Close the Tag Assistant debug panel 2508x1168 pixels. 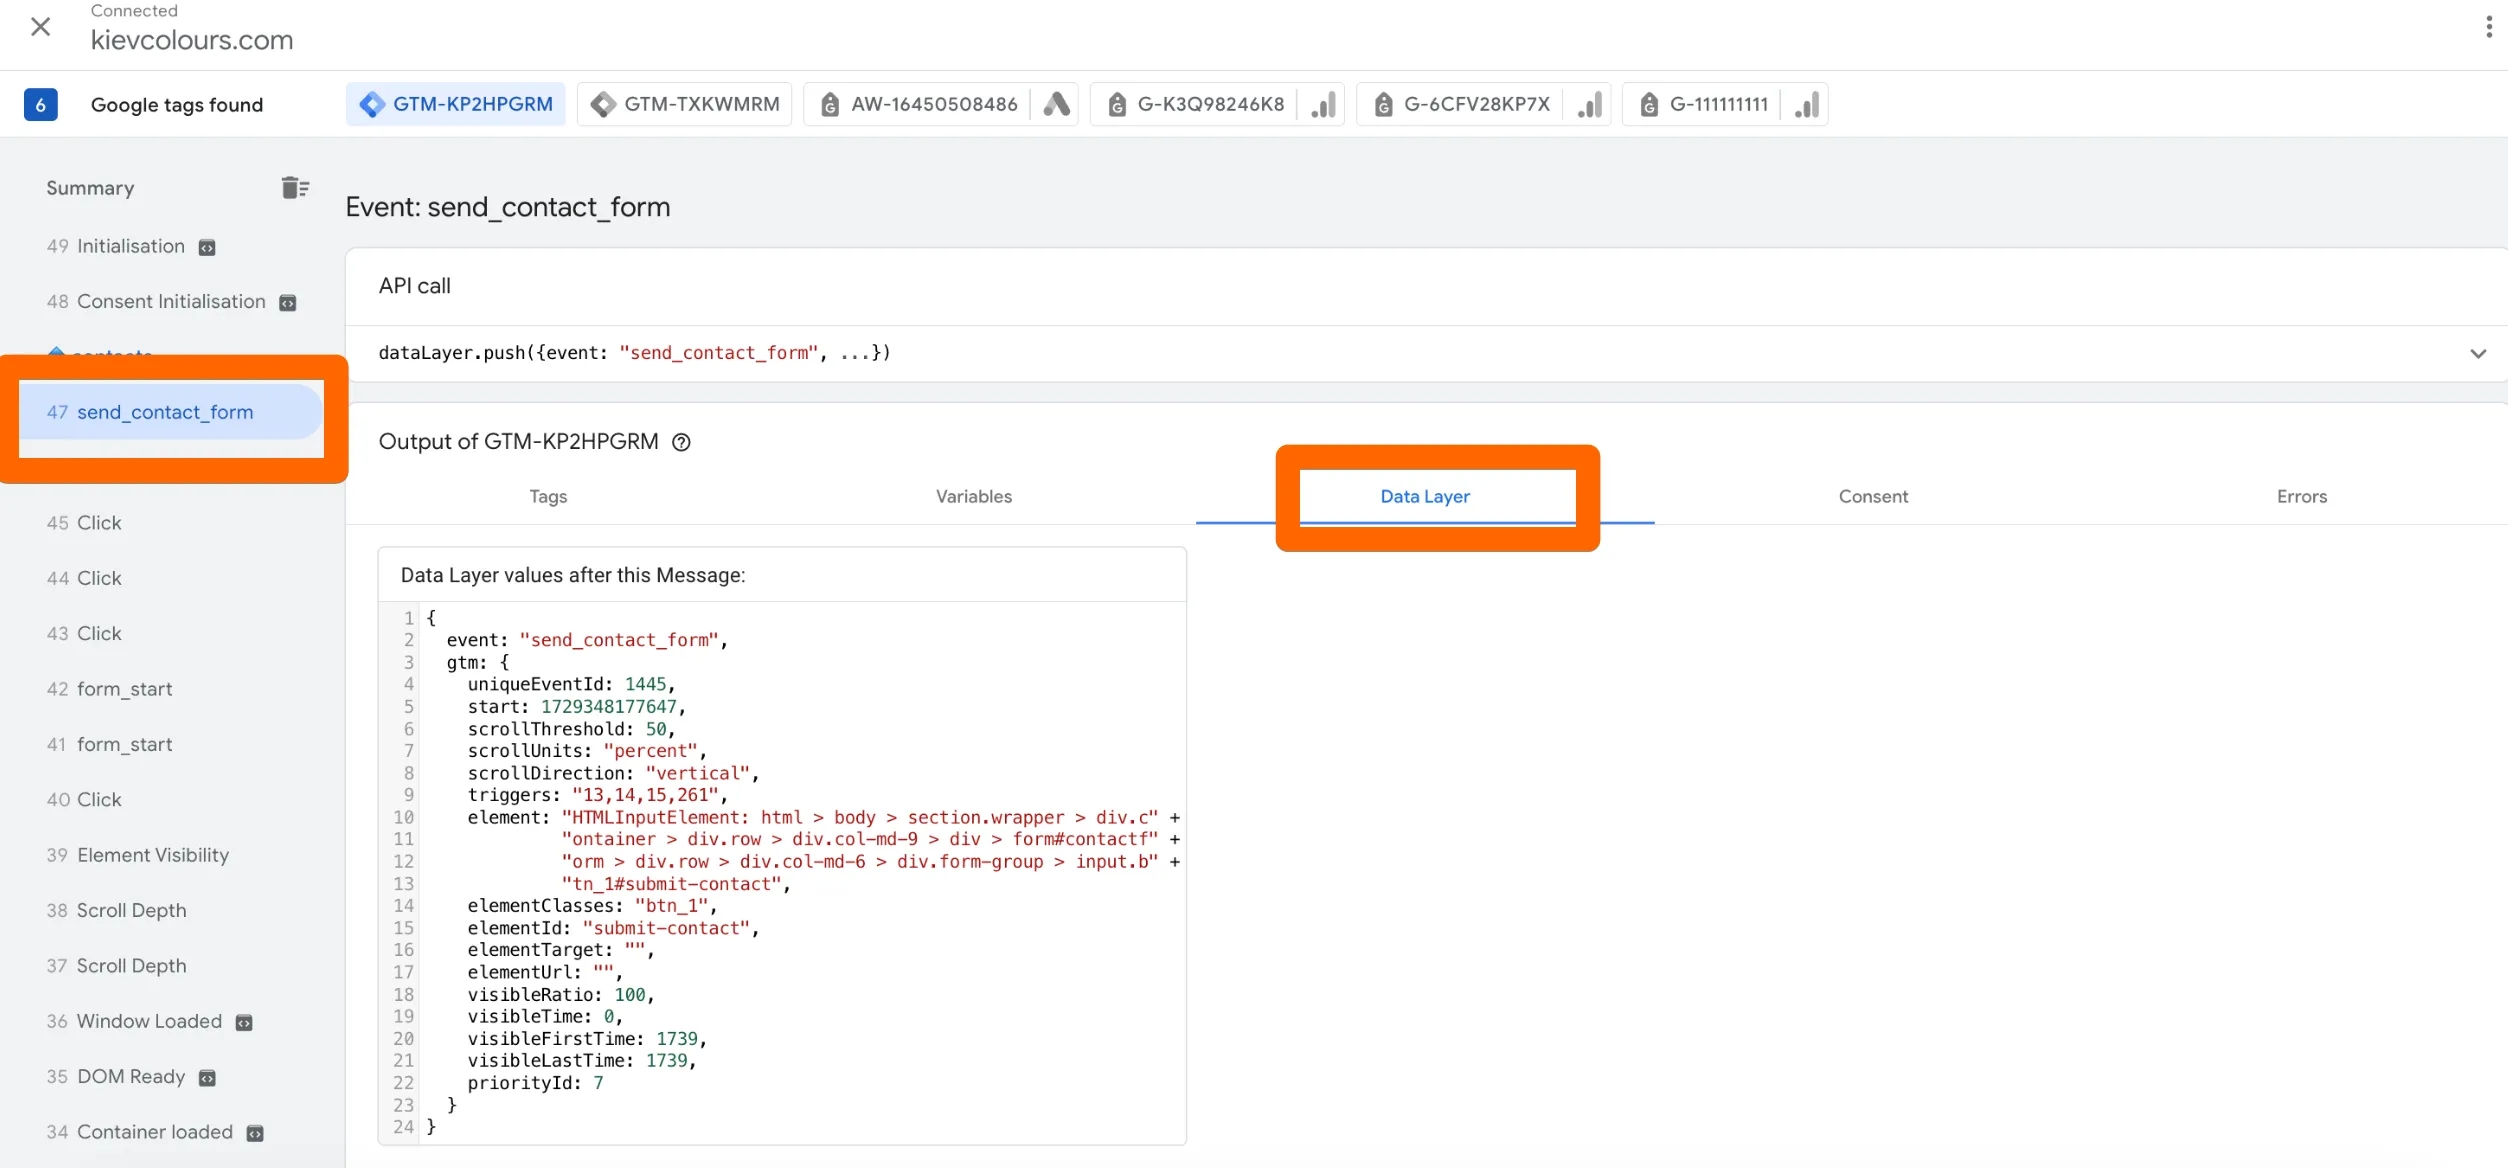coord(40,27)
